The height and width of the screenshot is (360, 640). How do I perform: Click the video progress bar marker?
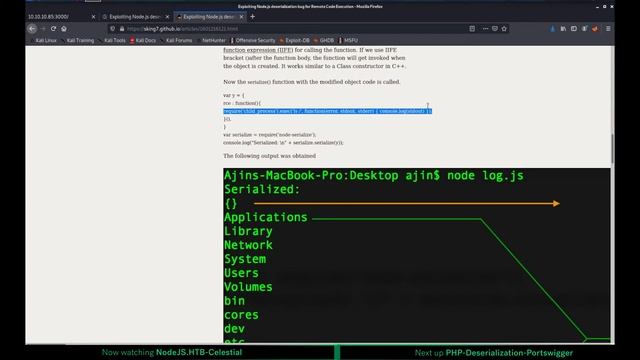(337, 352)
